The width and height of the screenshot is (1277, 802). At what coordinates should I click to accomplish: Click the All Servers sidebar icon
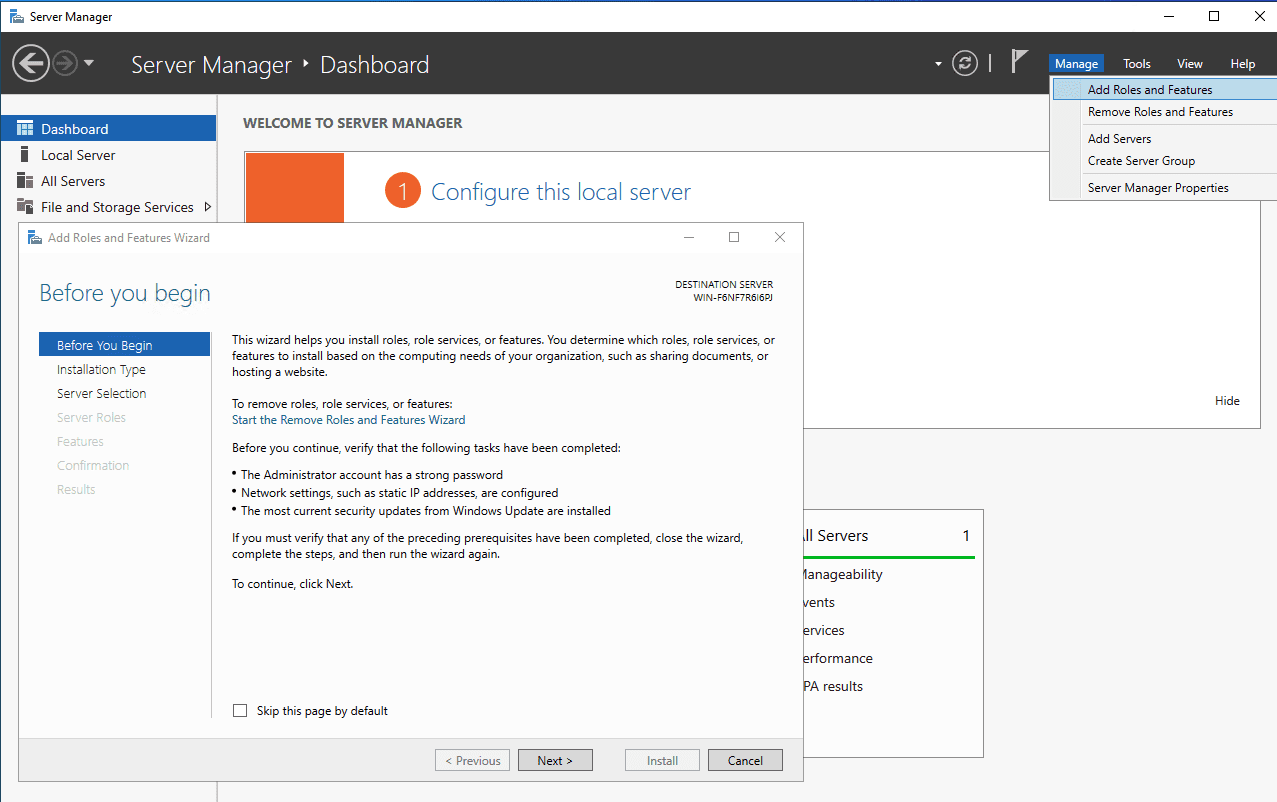pos(25,181)
